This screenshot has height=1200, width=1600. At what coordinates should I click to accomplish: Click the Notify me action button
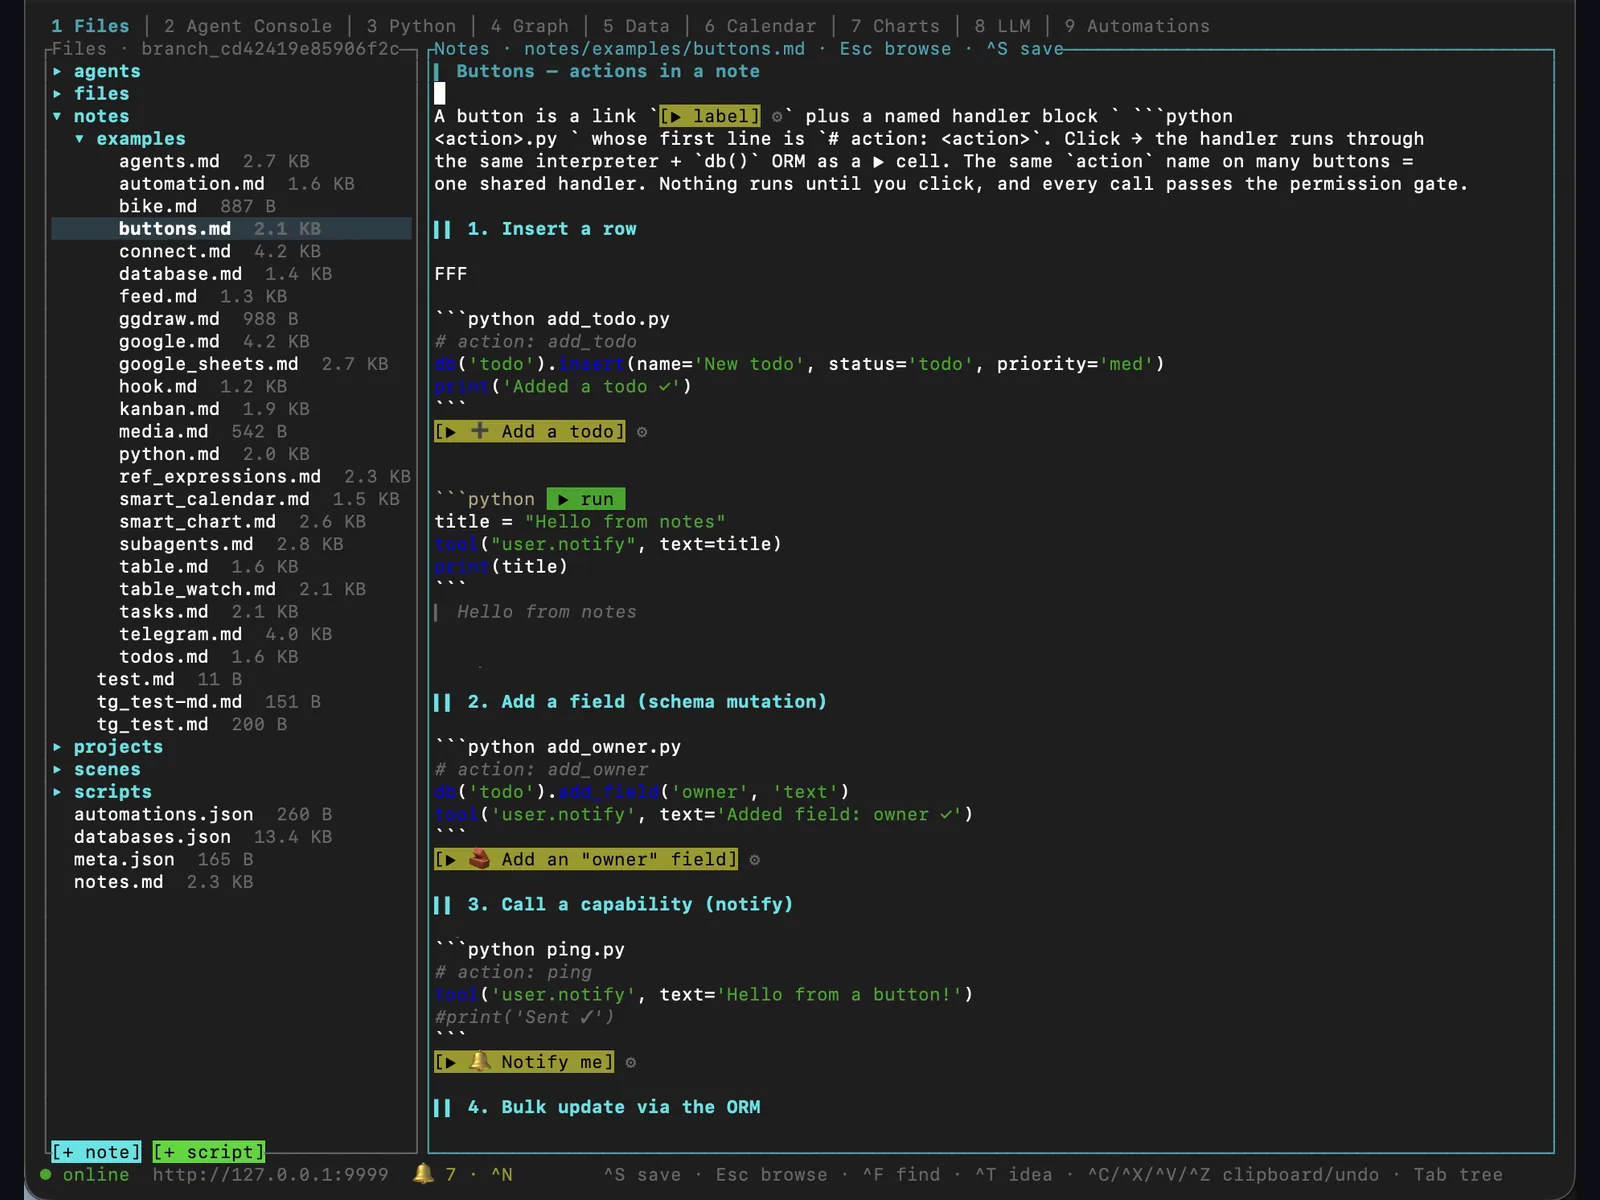[x=524, y=1062]
